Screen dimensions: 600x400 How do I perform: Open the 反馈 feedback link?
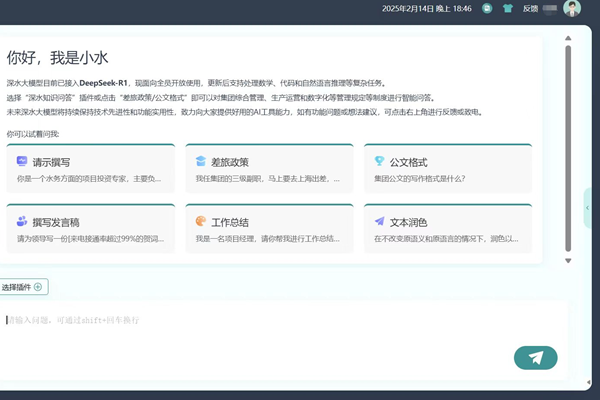(531, 8)
